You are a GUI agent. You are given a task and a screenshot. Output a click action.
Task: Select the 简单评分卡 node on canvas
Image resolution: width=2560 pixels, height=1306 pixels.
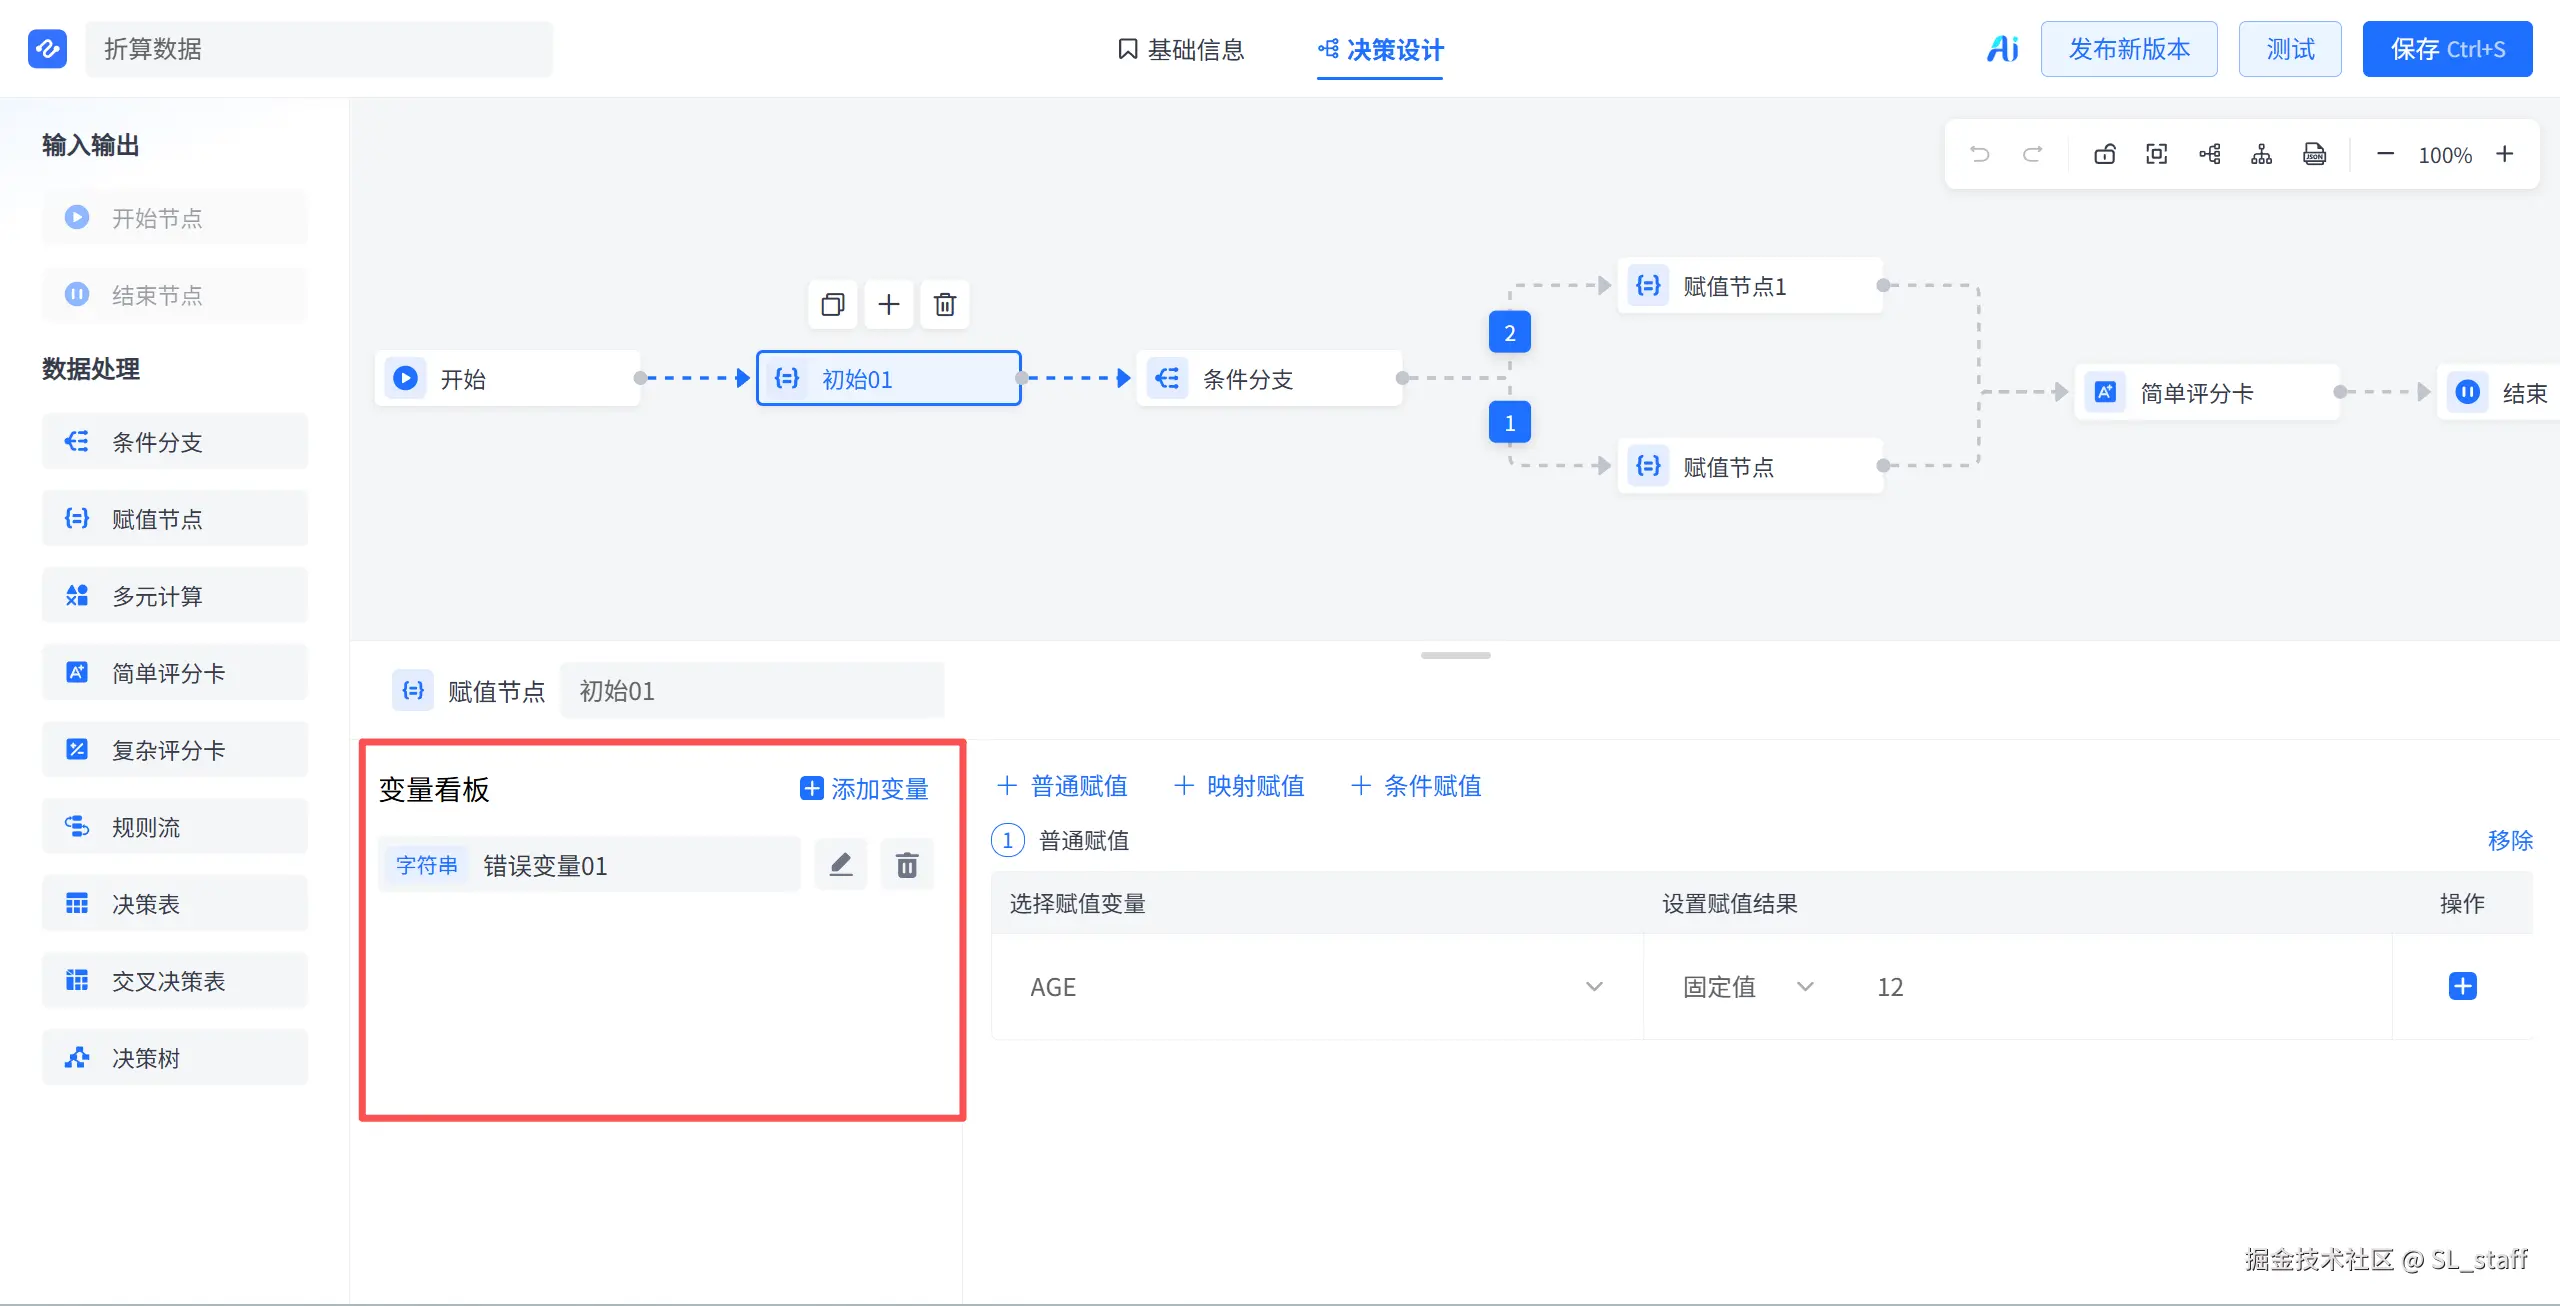[2207, 393]
